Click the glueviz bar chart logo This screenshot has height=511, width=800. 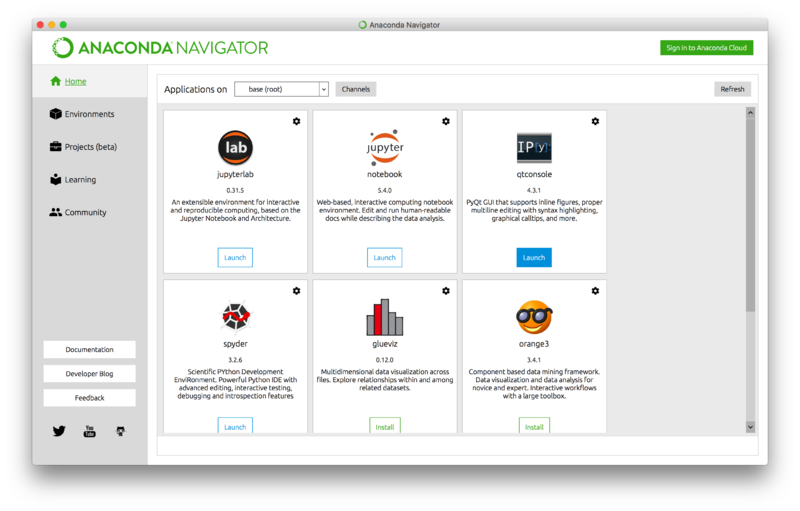point(385,317)
